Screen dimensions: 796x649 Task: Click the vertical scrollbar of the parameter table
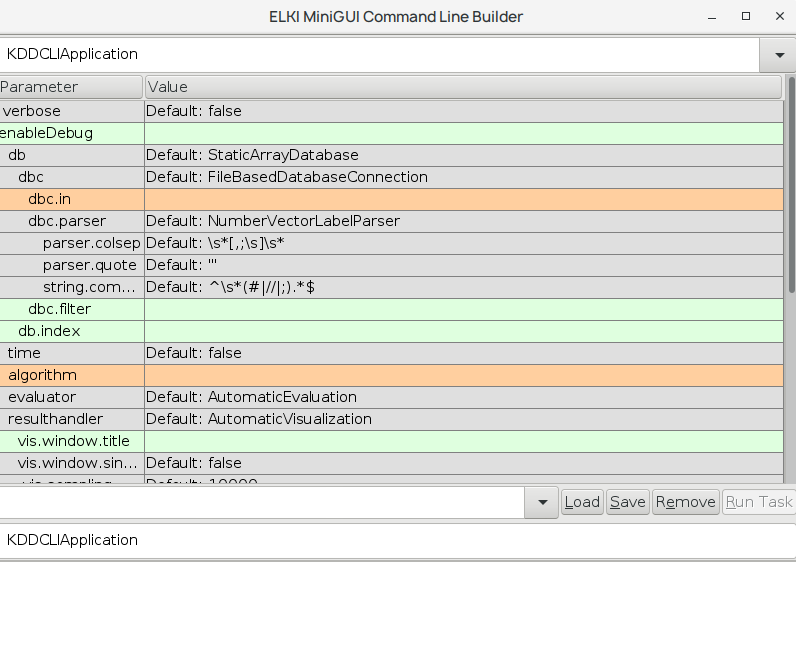[790, 300]
